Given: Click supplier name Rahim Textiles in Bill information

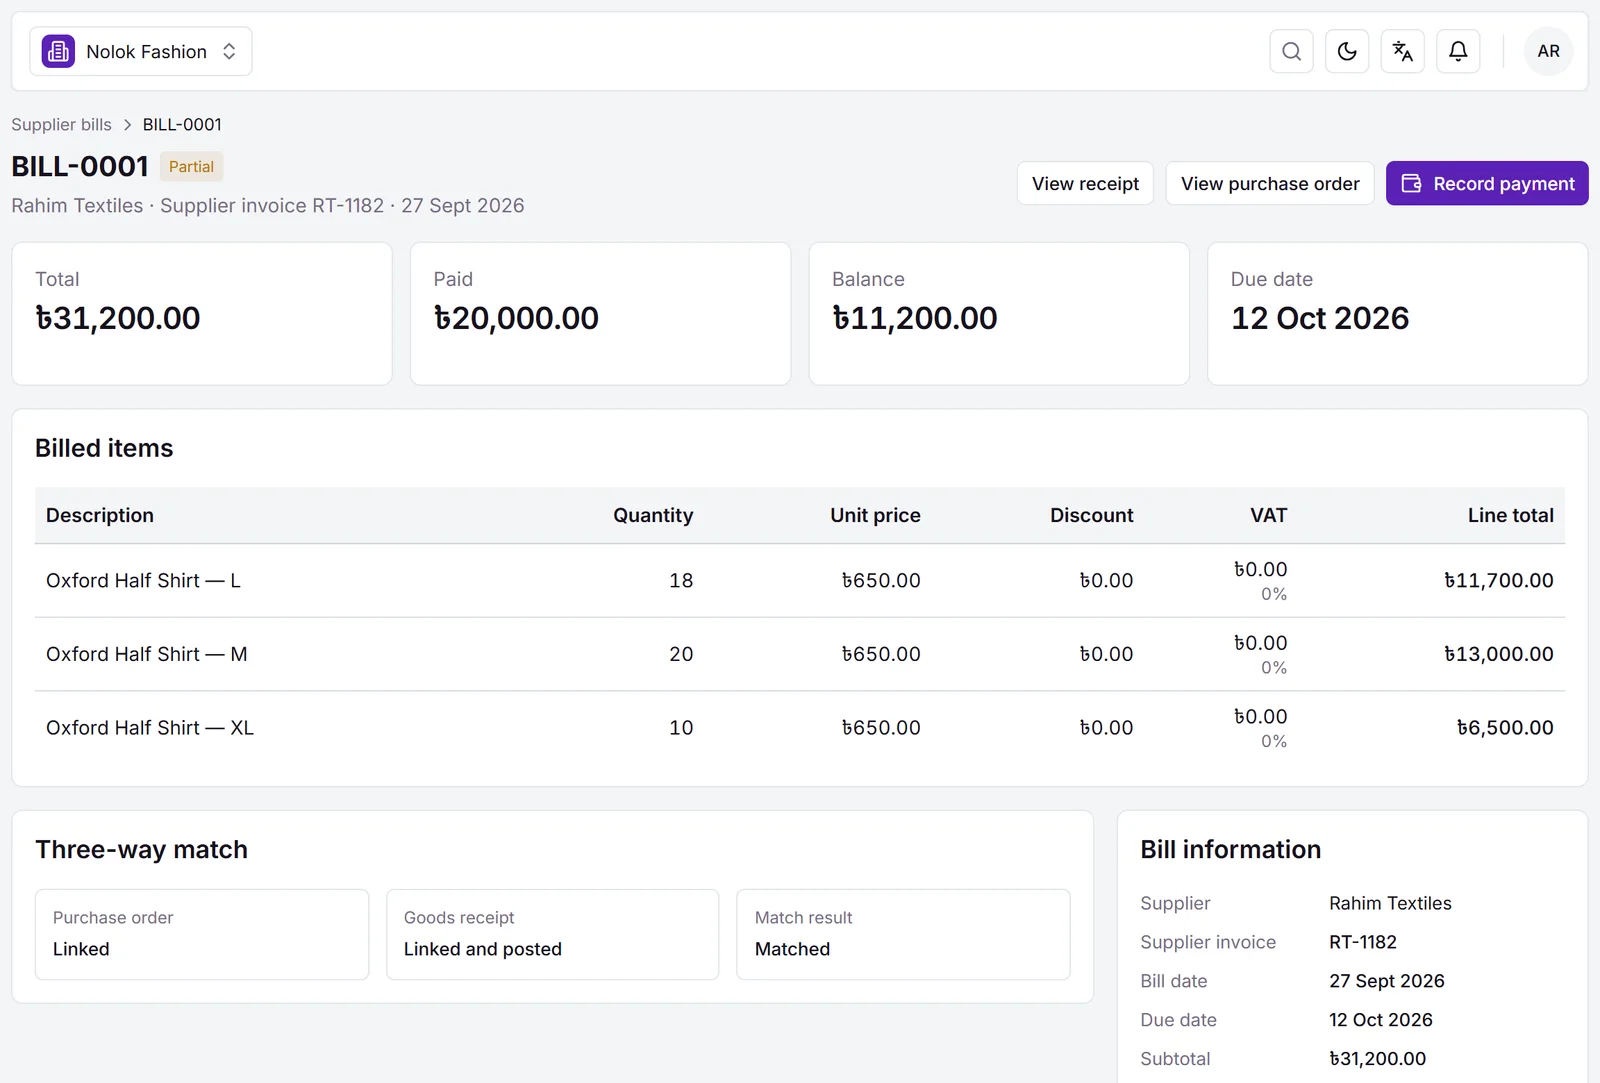Looking at the screenshot, I should (x=1390, y=904).
